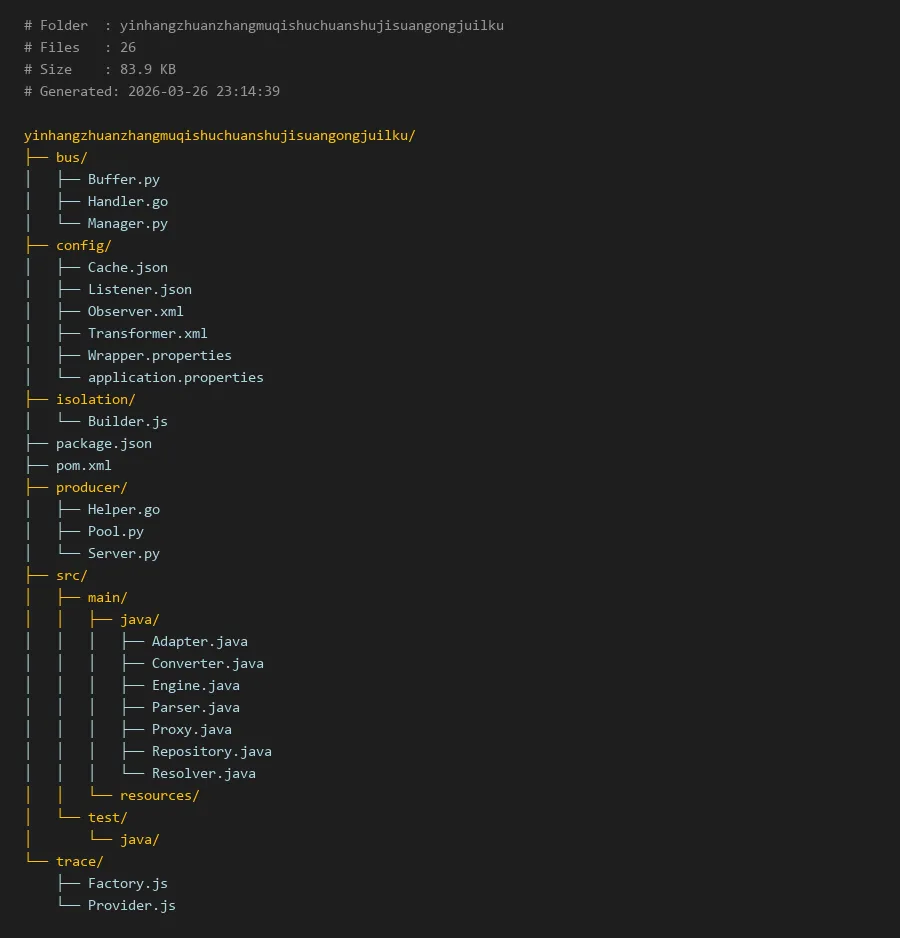Select Cache.json file
900x938 pixels.
[127, 267]
